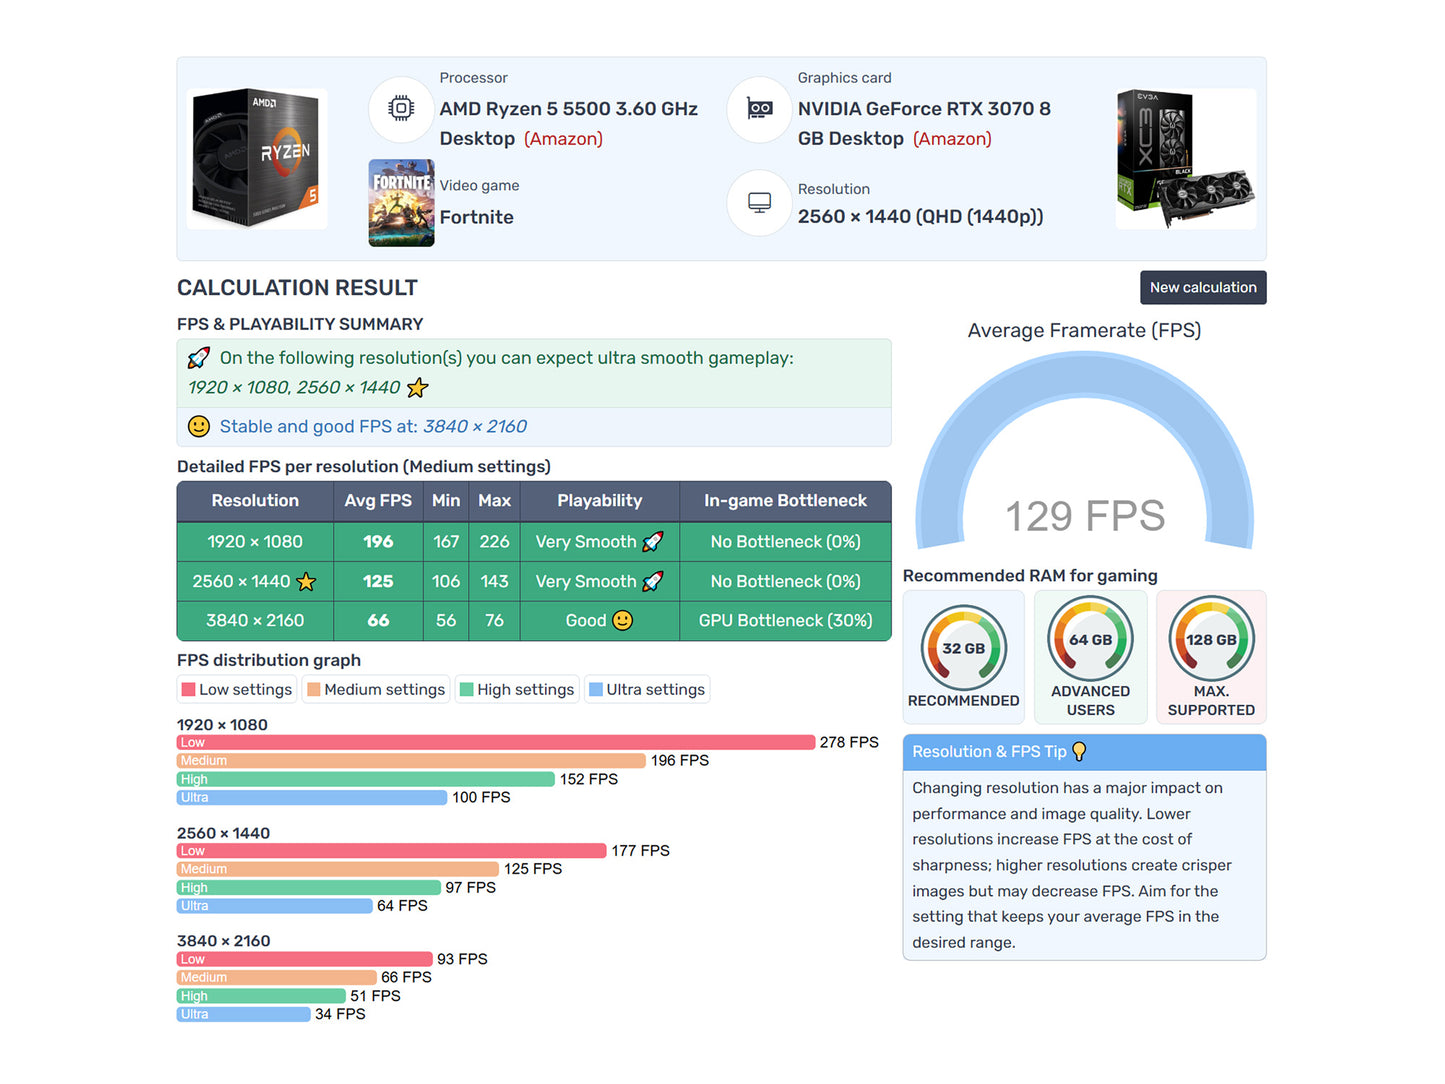Image resolution: width=1445 pixels, height=1084 pixels.
Task: Click the monitor resolution icon
Action: tap(759, 203)
